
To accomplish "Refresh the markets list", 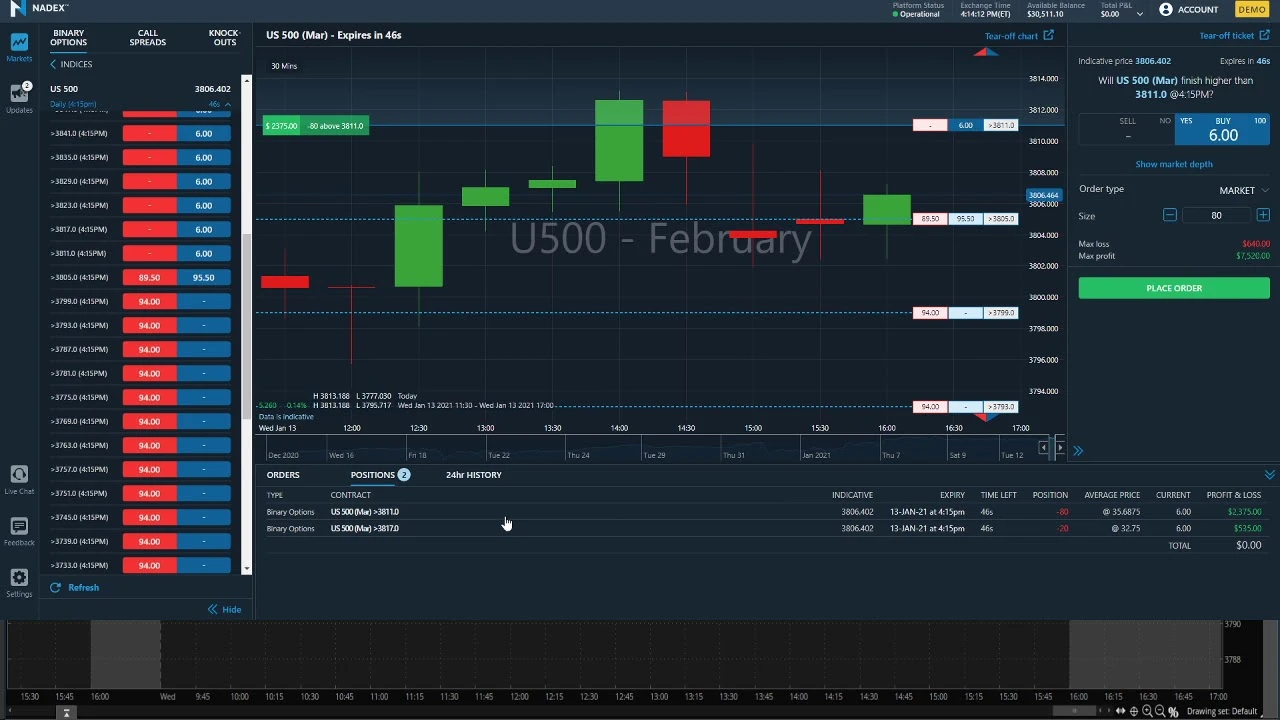I will coord(75,588).
